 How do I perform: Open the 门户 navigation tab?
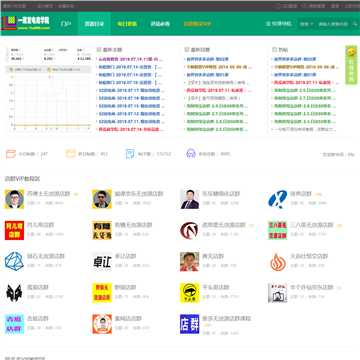(66, 24)
